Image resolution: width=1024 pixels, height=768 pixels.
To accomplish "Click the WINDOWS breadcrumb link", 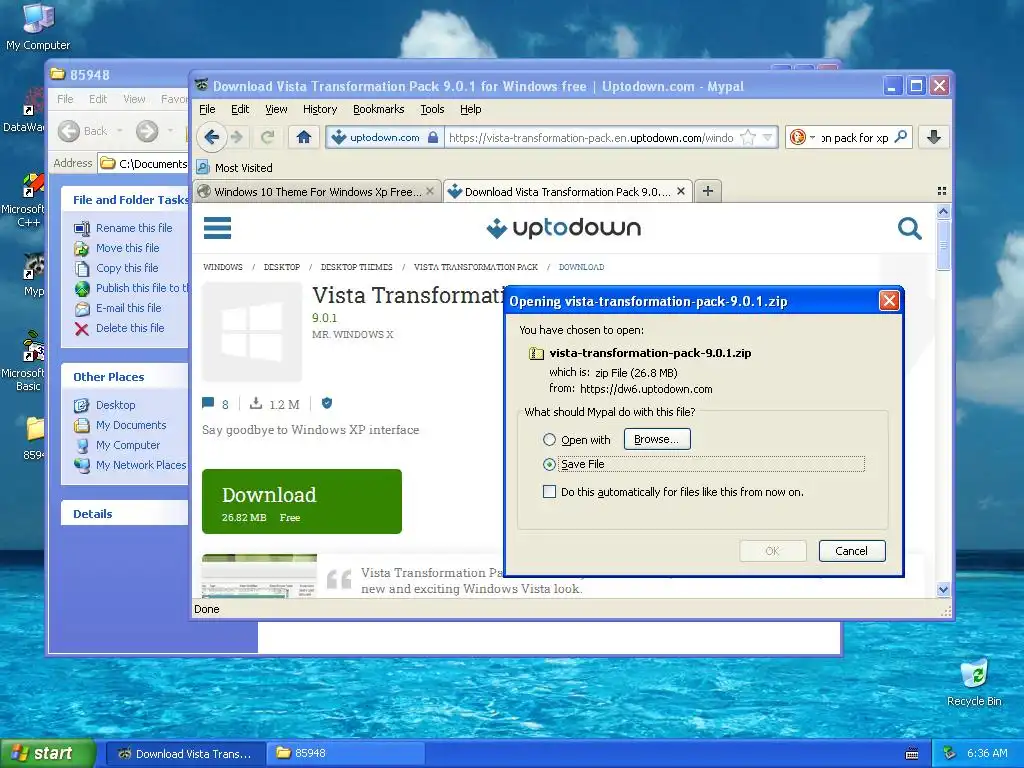I will (223, 267).
